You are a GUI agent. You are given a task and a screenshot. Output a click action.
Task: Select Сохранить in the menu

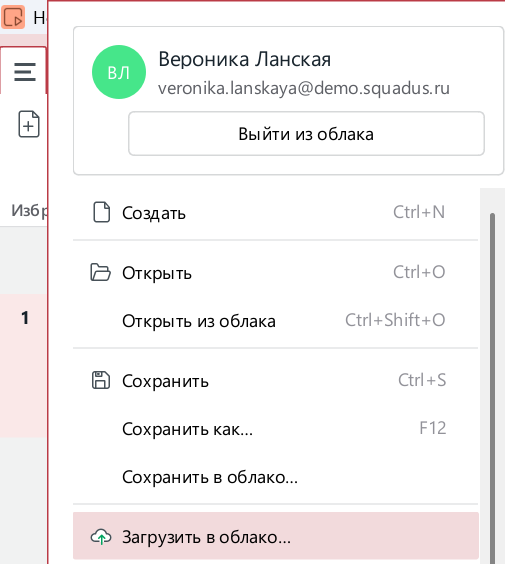click(276, 381)
